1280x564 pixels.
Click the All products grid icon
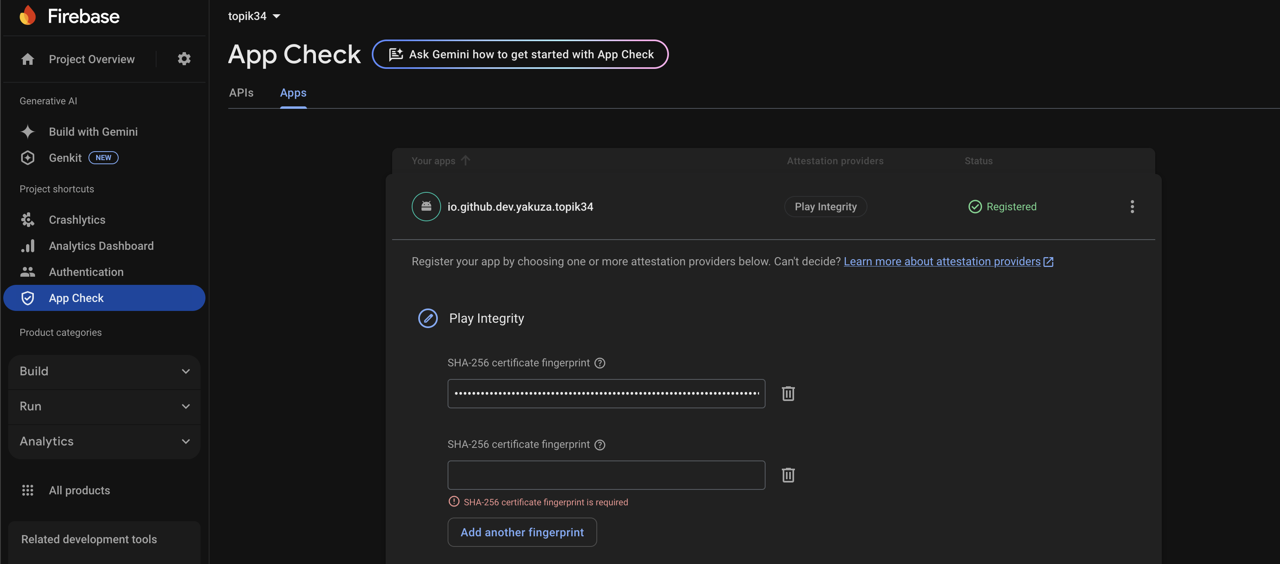tap(28, 490)
